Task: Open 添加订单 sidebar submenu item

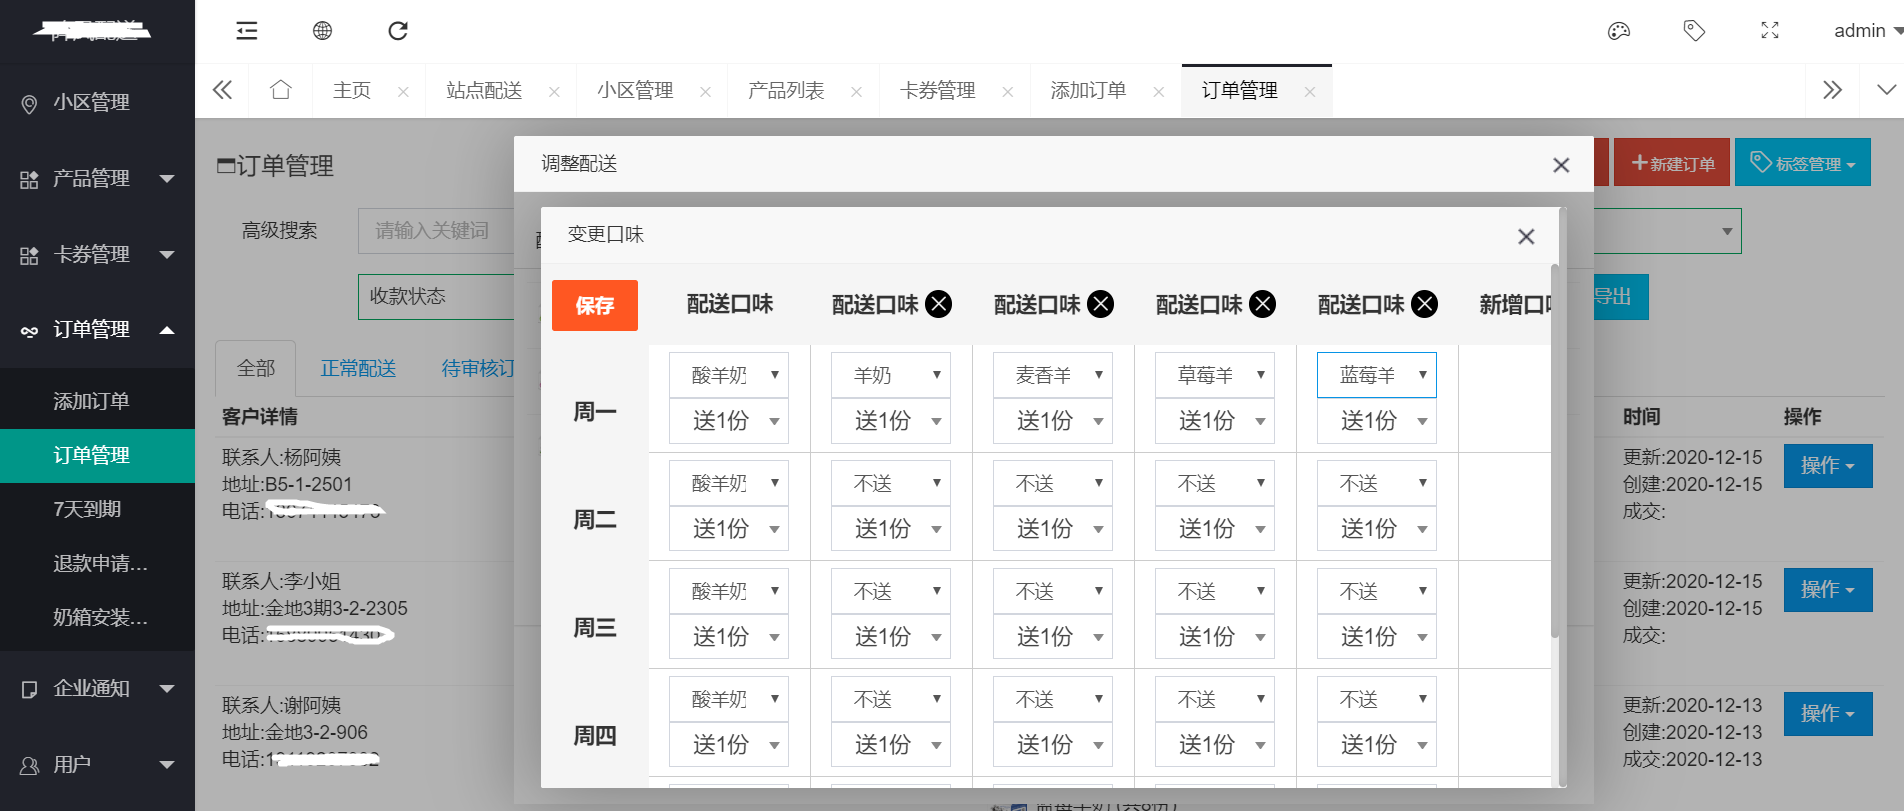Action: [97, 402]
